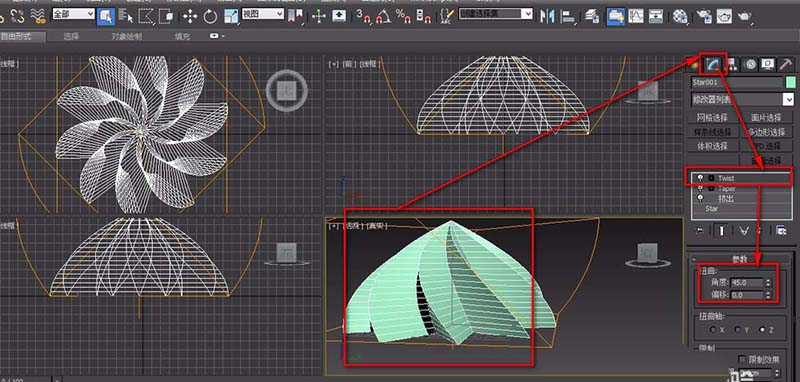Click Configure Modifier Sets icon

coord(781,231)
